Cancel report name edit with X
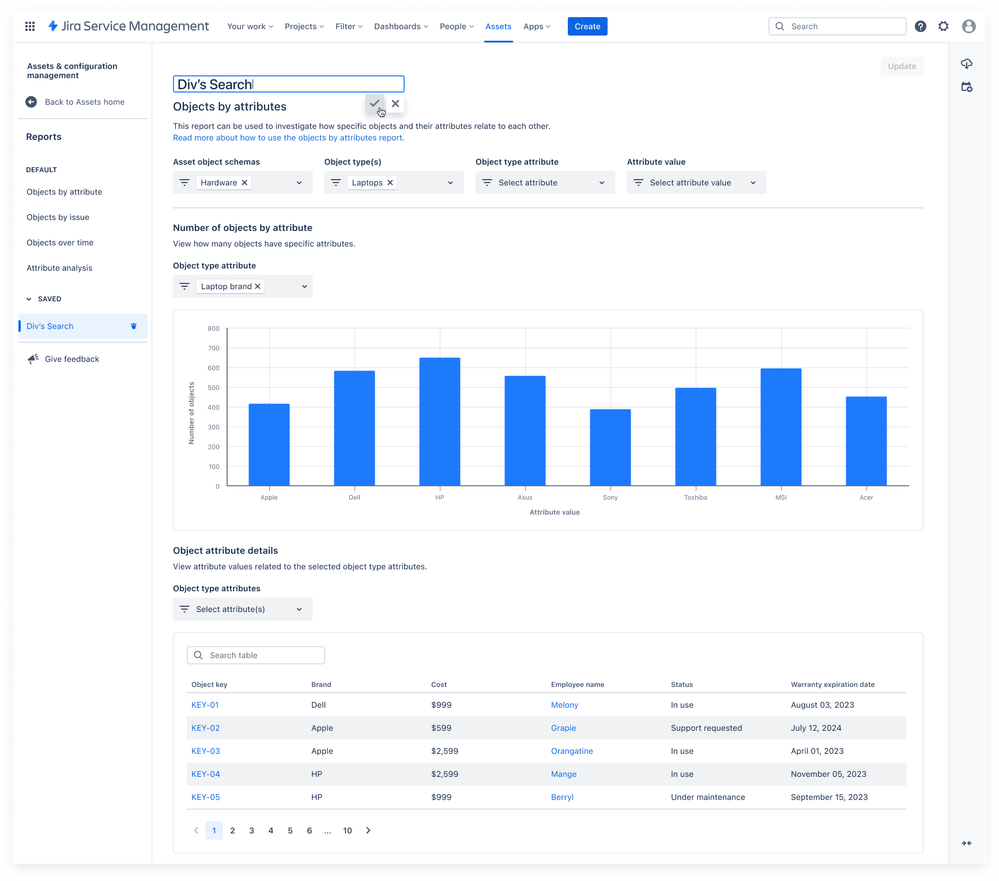999x881 pixels. point(396,103)
